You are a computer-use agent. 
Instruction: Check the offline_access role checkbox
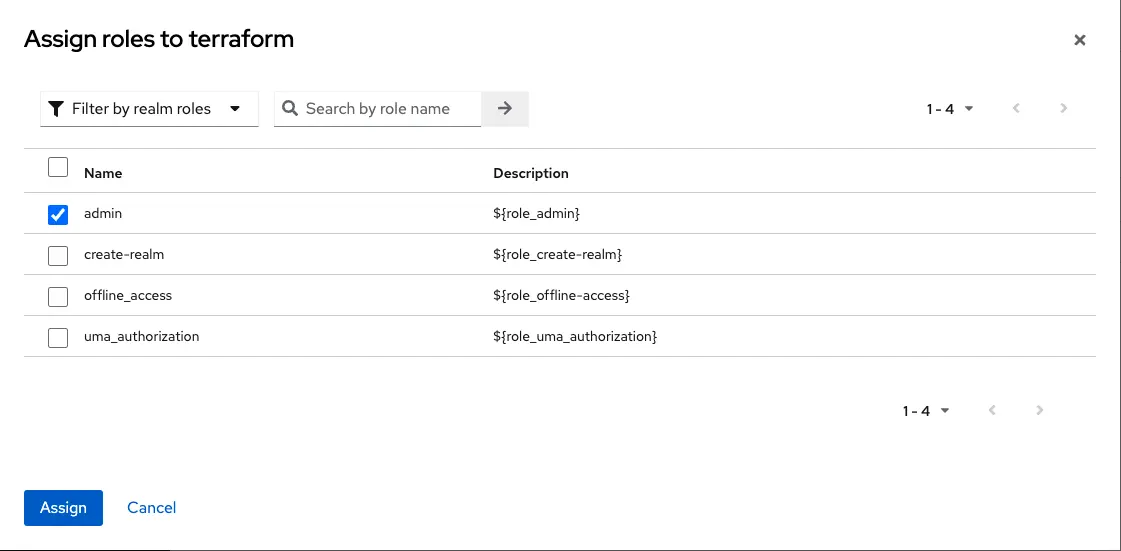58,296
